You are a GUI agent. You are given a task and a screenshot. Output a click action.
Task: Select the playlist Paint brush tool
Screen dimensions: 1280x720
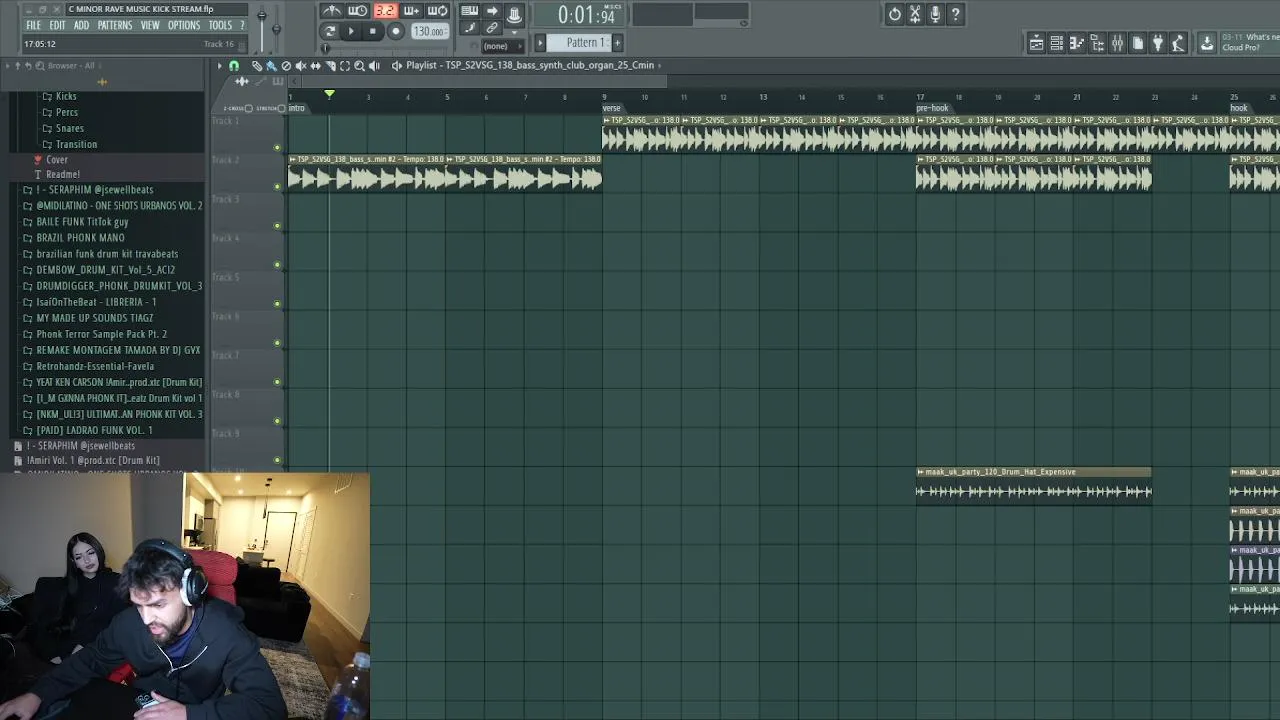[x=271, y=66]
